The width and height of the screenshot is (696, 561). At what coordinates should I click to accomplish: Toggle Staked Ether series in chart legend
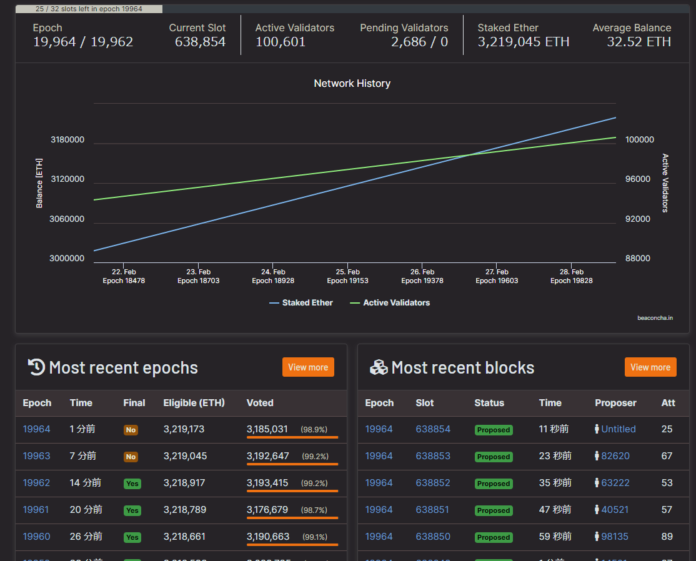pyautogui.click(x=301, y=302)
